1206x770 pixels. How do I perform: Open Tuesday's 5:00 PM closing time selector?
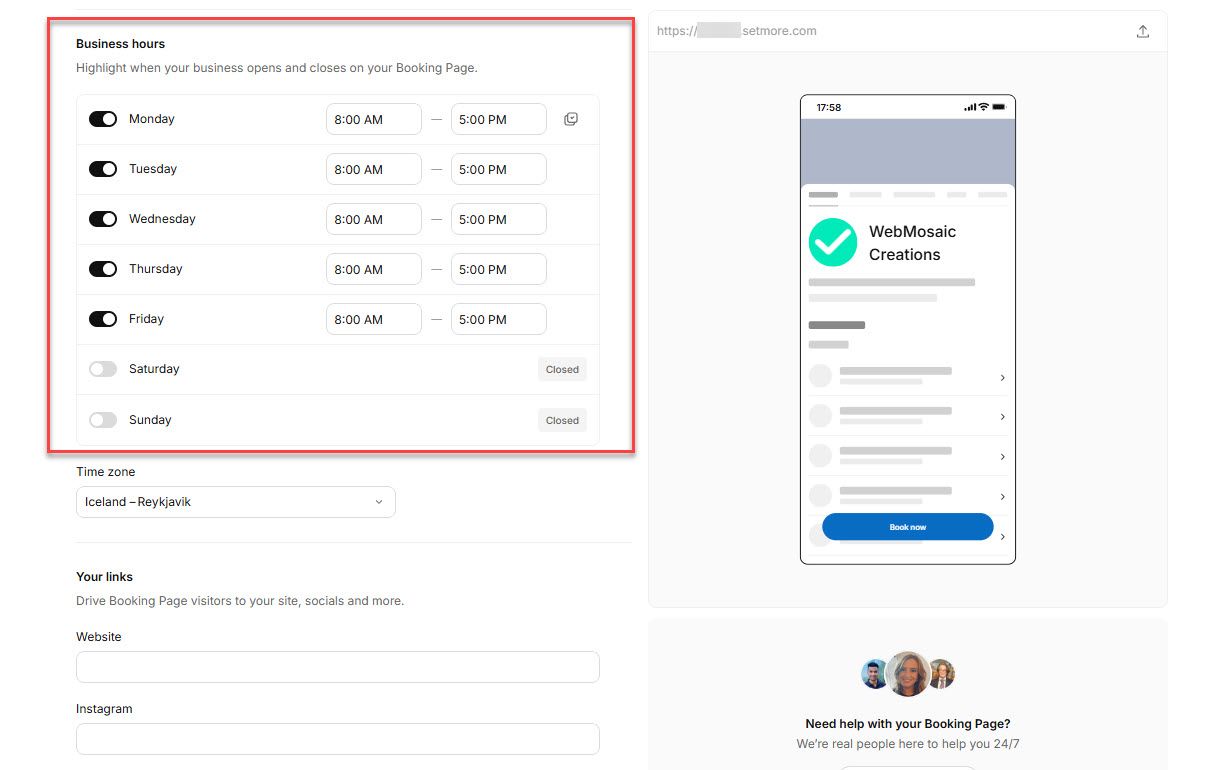[498, 169]
